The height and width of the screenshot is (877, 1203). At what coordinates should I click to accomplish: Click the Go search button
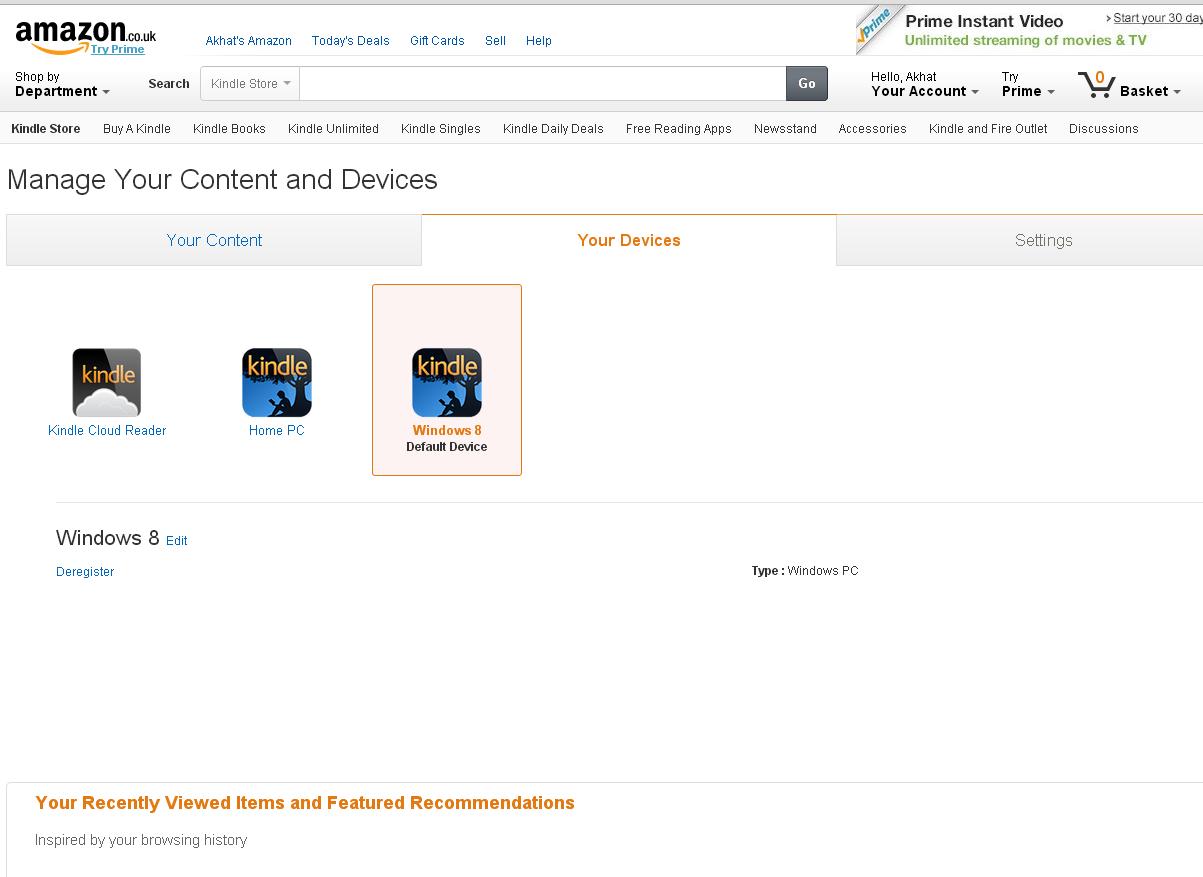point(807,84)
